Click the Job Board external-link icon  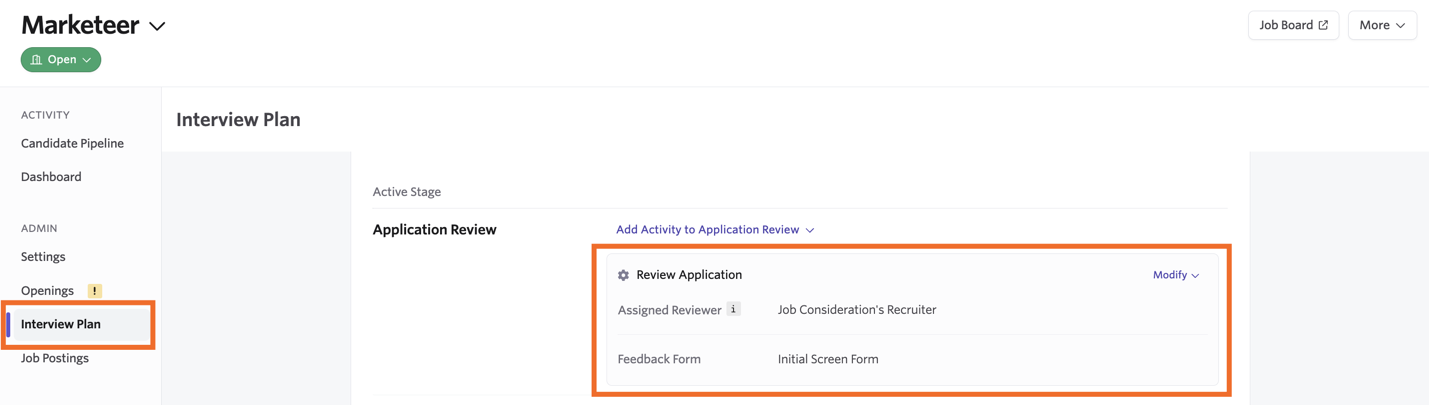pyautogui.click(x=1323, y=25)
